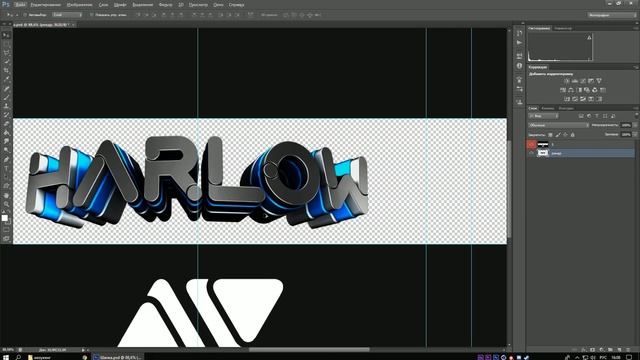Select the Pen tool
The height and width of the screenshot is (360, 640).
pyautogui.click(x=6, y=160)
